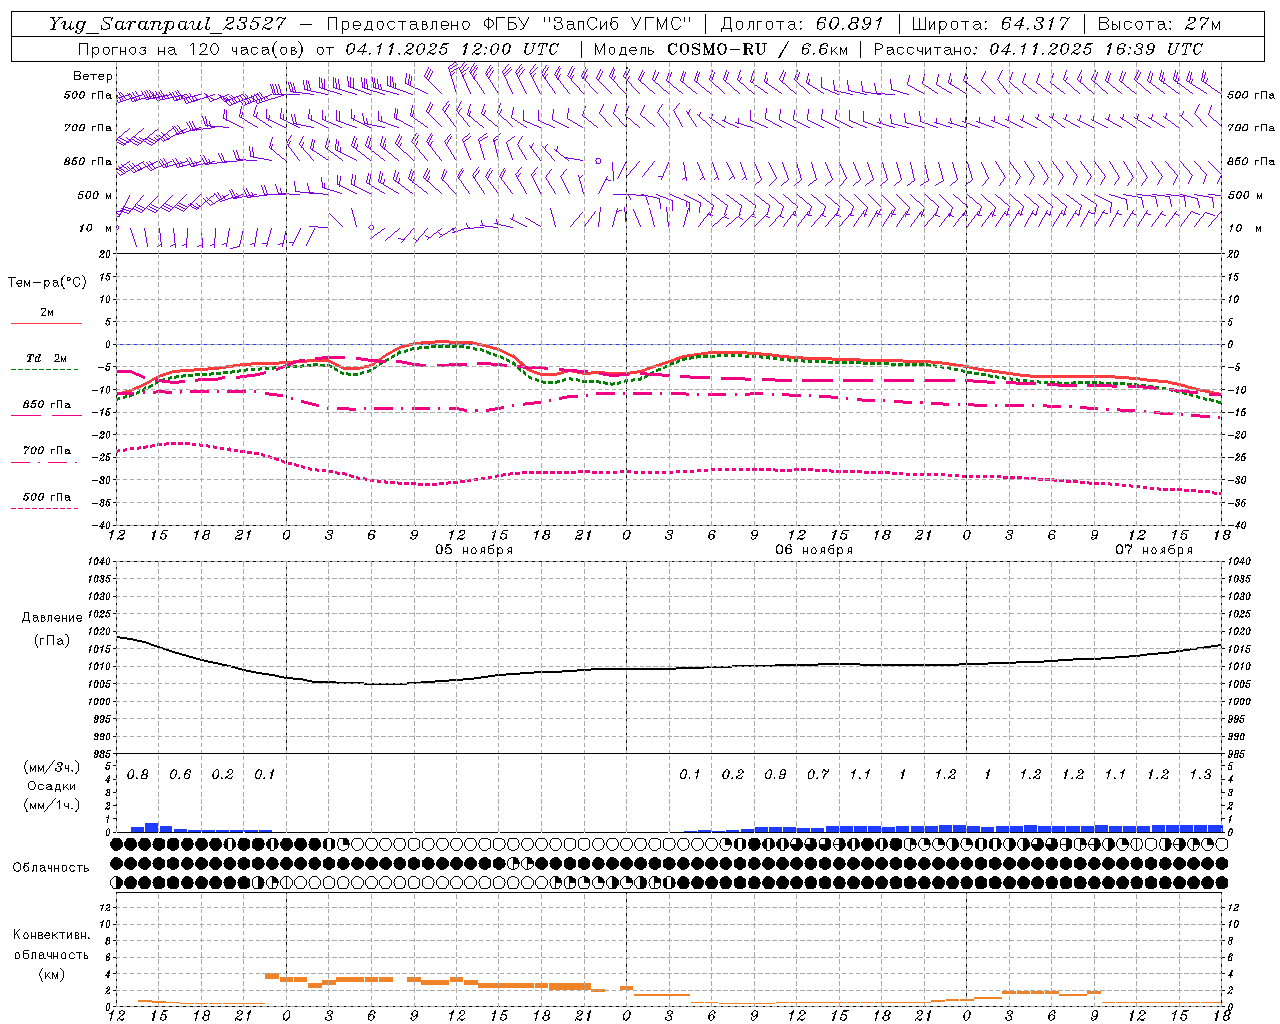Click the Тем-ра(°C) temperature label

pos(47,283)
